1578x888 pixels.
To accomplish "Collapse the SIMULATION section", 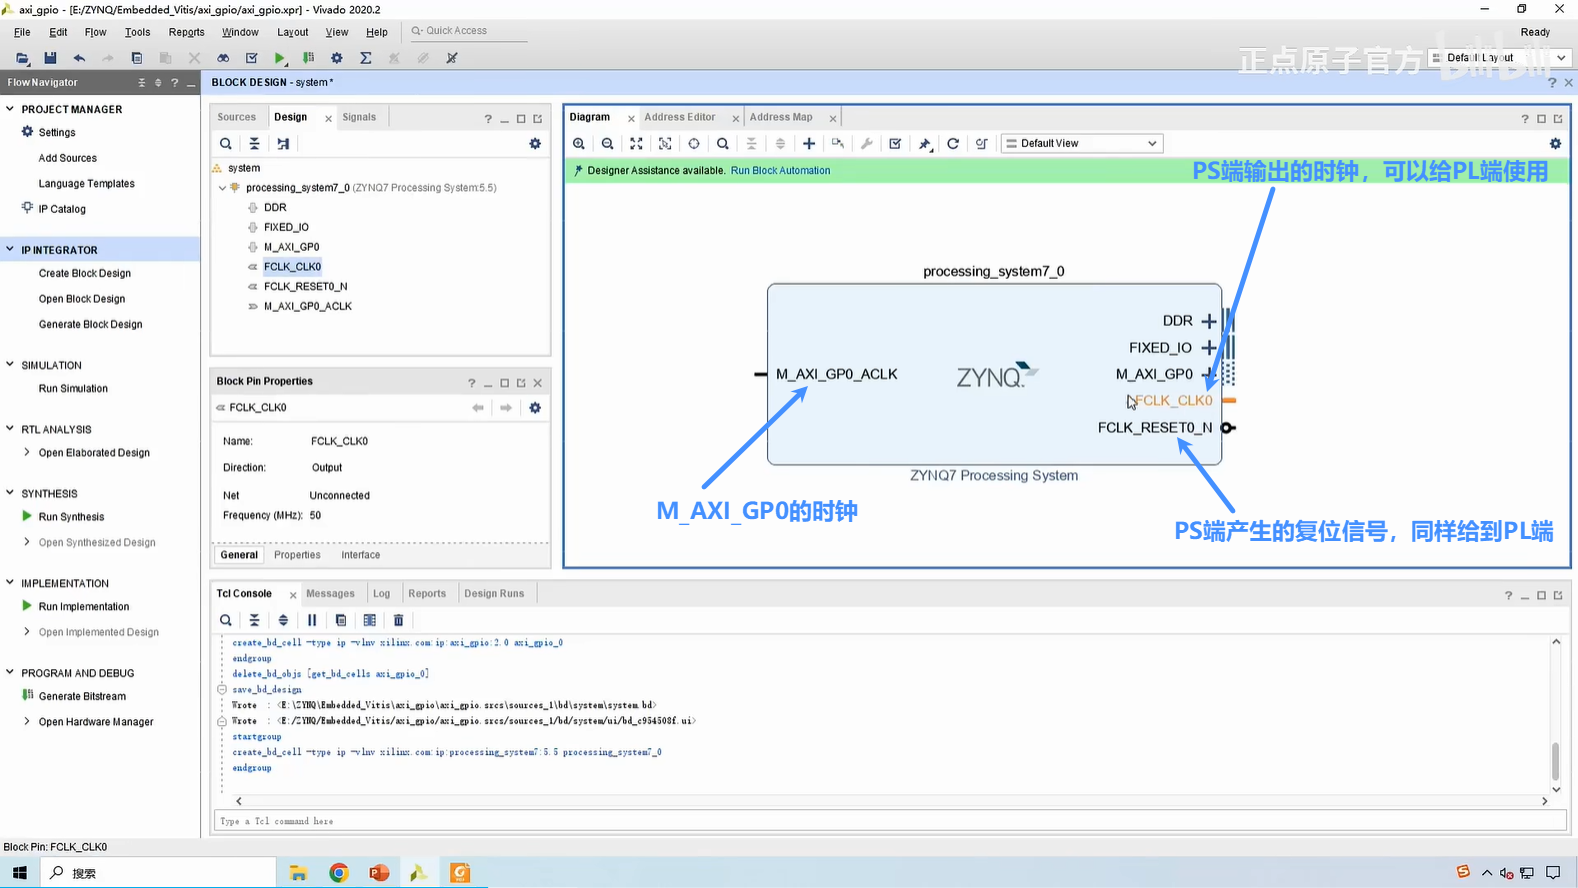I will click(x=10, y=365).
